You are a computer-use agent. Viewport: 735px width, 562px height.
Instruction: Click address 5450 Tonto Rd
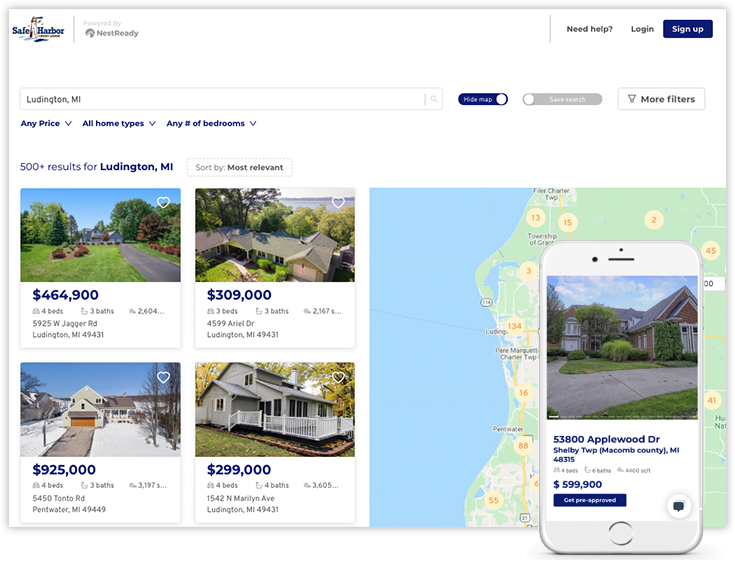click(x=59, y=498)
